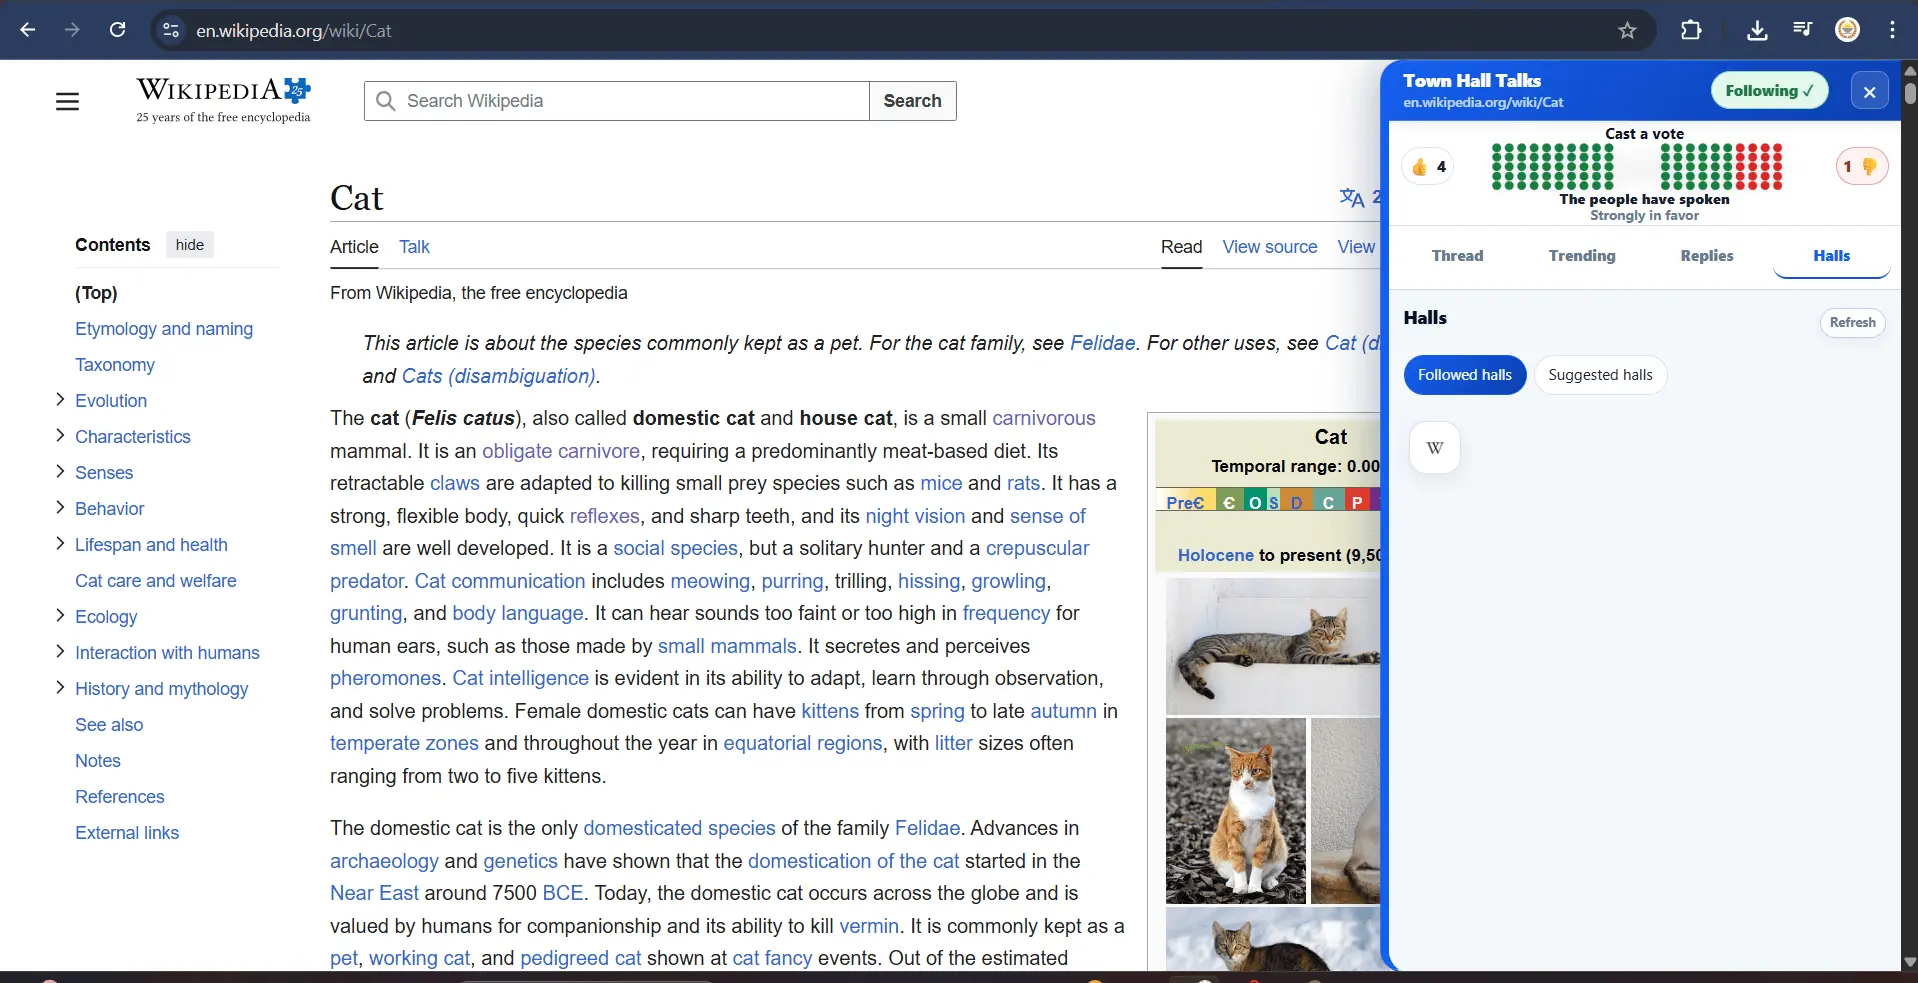Reload the page with the refresh icon
1918x983 pixels.
click(x=117, y=30)
